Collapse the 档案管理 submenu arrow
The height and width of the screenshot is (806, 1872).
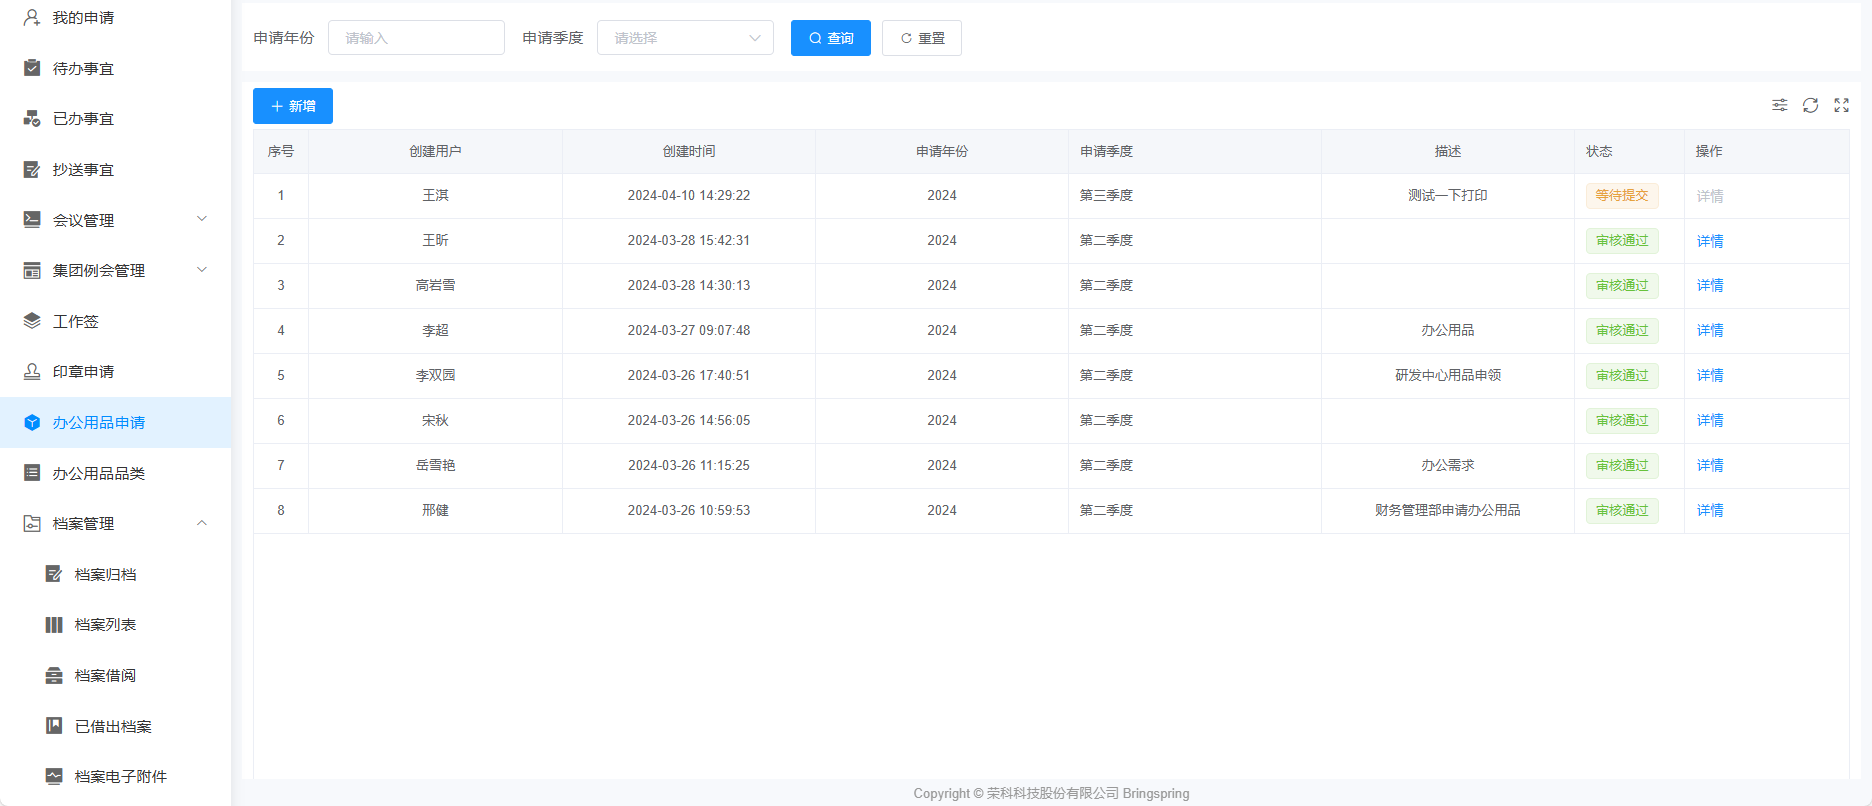click(202, 523)
